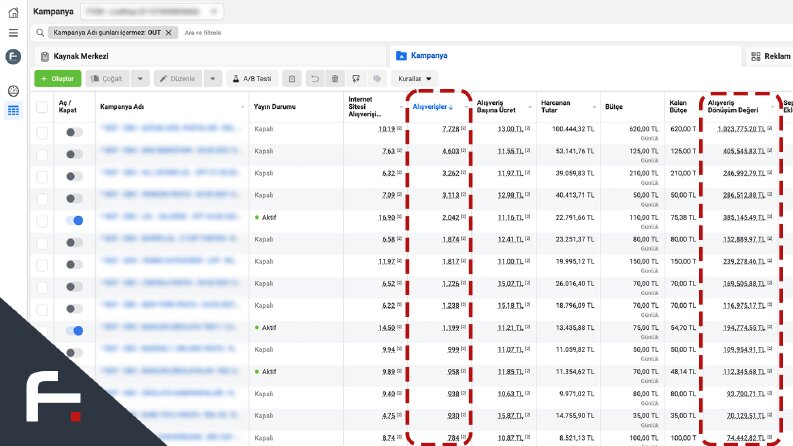Click the A/B Testi button
793x446 pixels.
252,79
